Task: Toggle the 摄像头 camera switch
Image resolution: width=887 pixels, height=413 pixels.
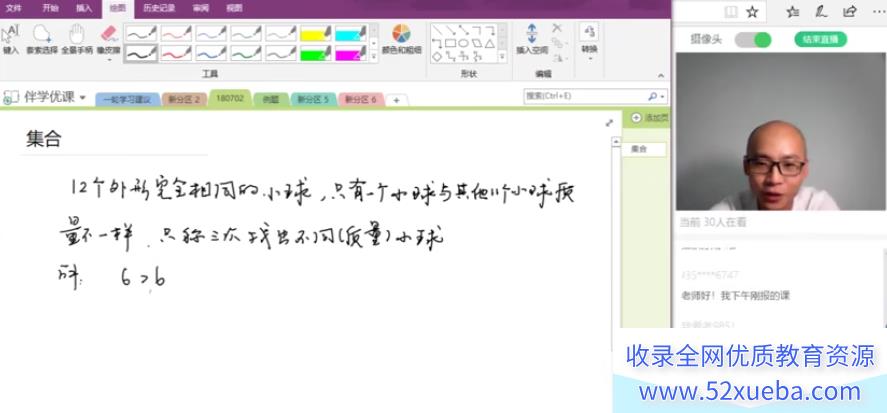Action: [x=753, y=40]
